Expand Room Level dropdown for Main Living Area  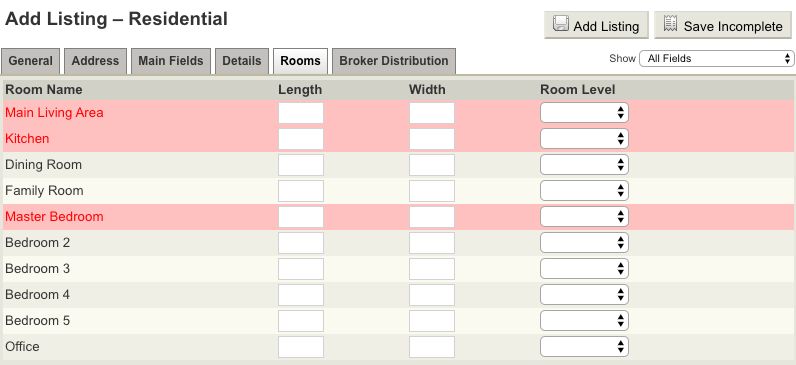coord(584,113)
